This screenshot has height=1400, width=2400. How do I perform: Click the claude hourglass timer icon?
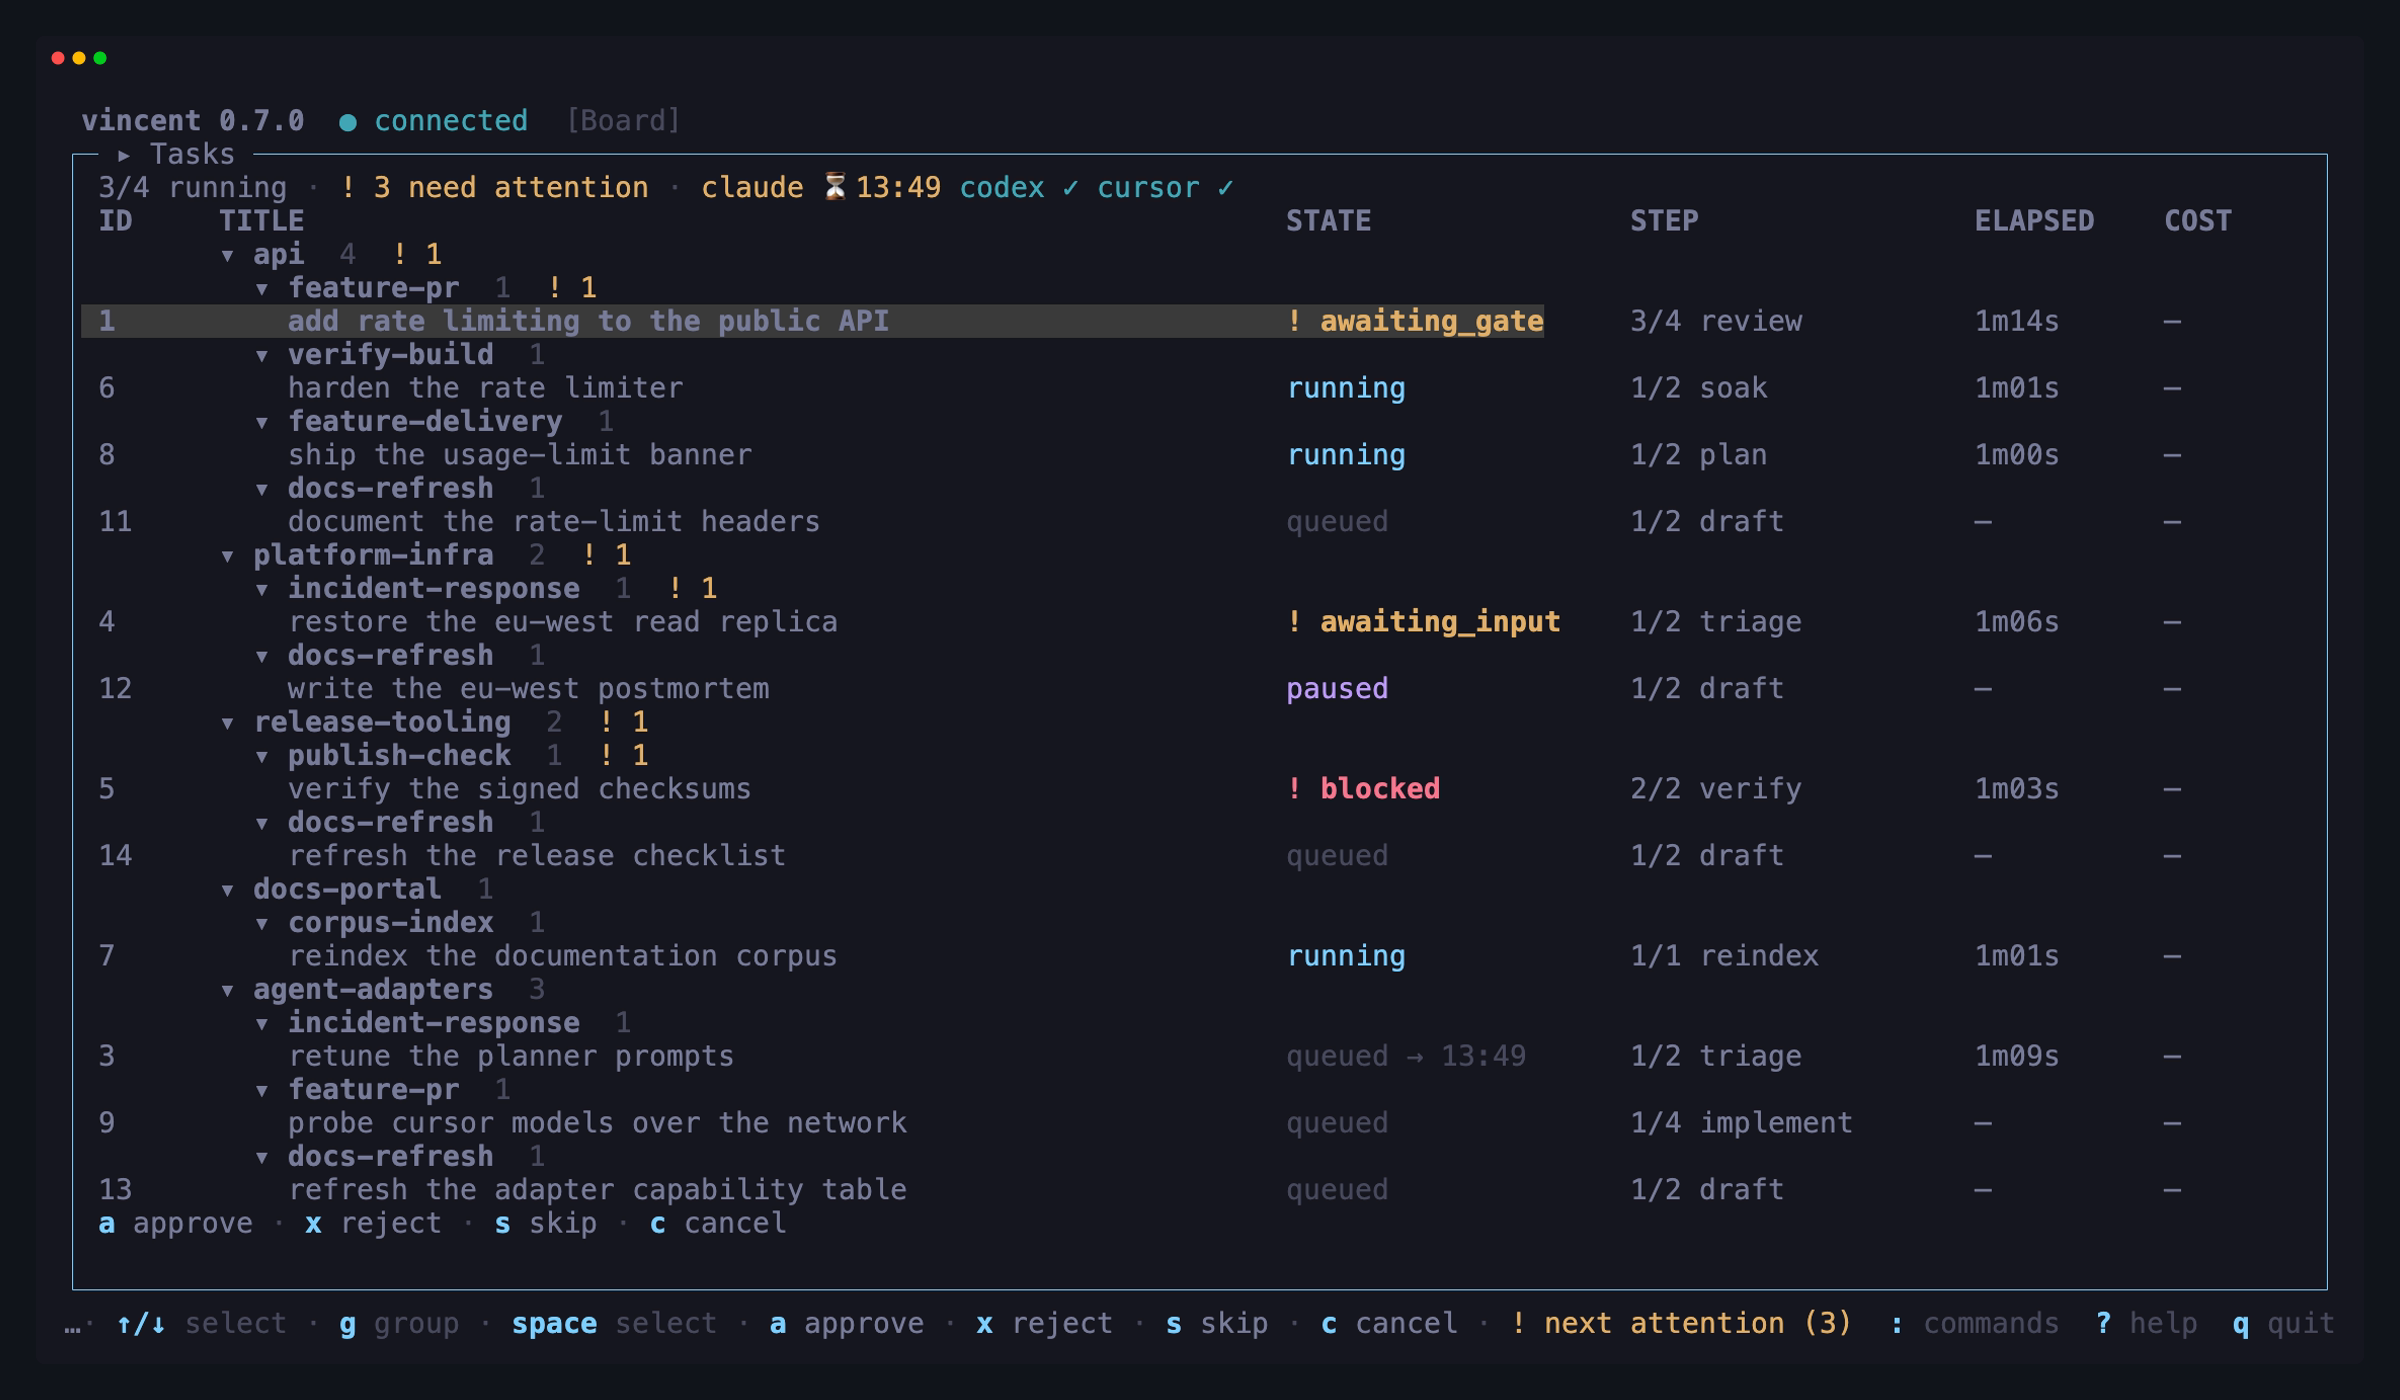(835, 187)
